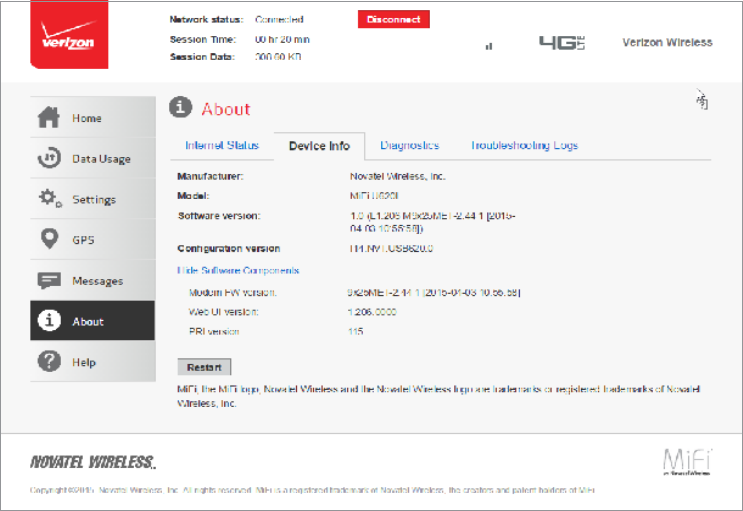
Task: Click the Software version value
Action: coord(433,222)
